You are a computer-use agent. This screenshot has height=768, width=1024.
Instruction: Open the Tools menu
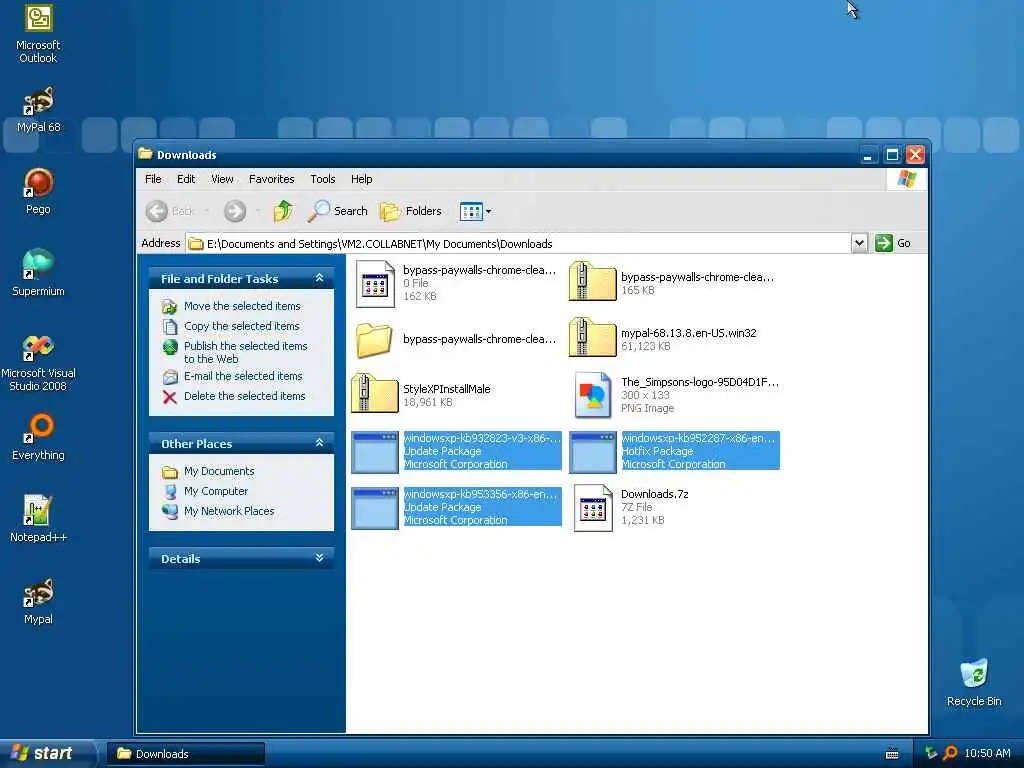click(x=323, y=179)
